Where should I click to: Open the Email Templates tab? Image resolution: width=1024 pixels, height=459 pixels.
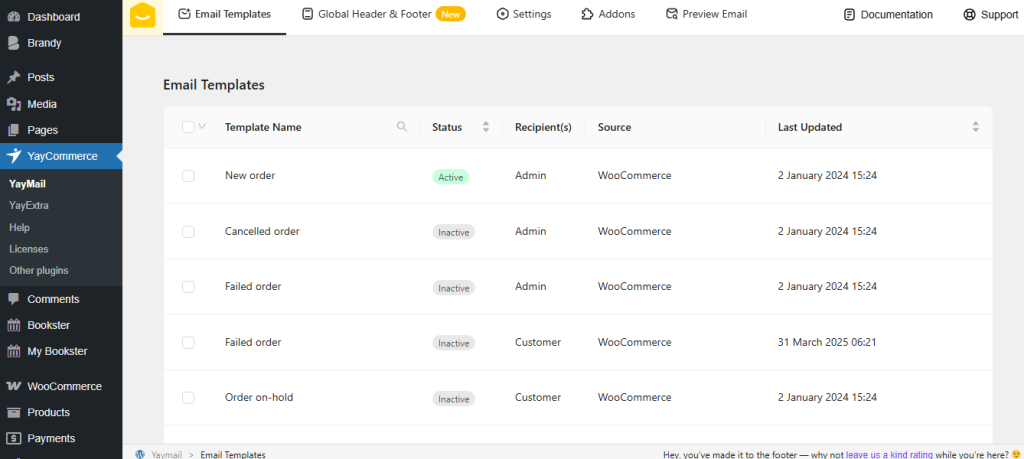pyautogui.click(x=225, y=14)
